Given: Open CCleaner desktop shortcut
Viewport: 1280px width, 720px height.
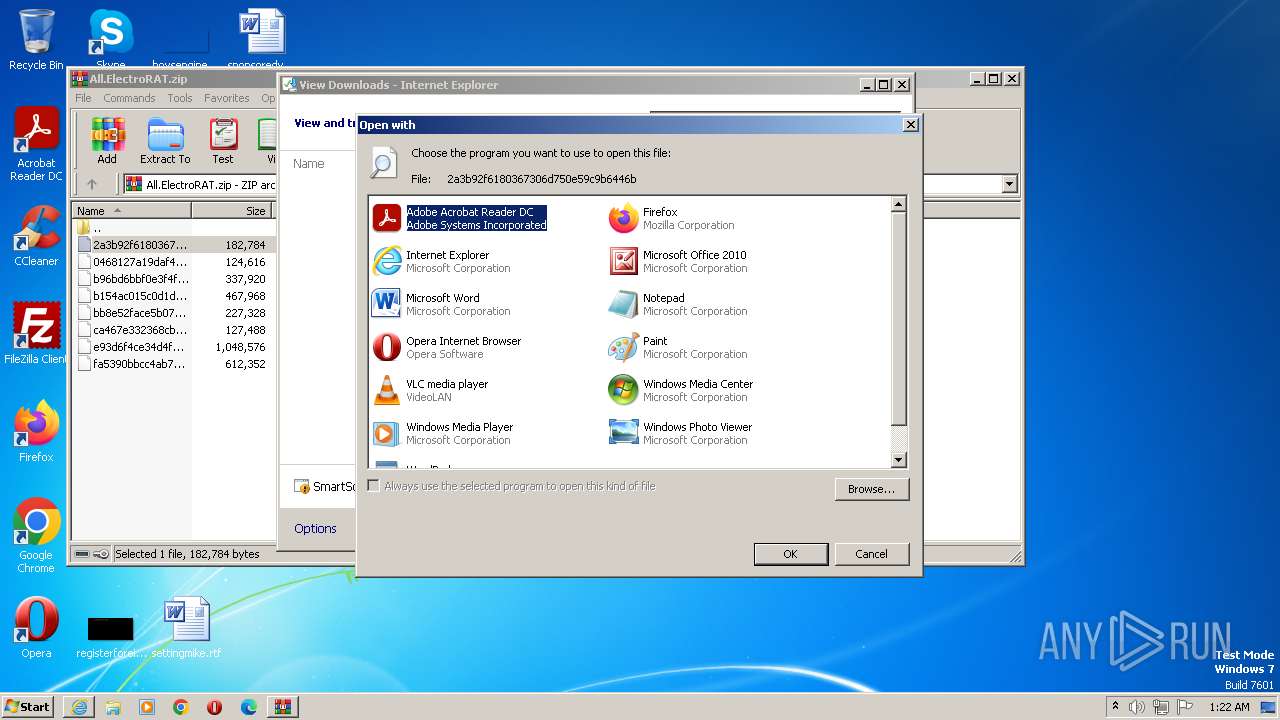Looking at the screenshot, I should tap(36, 236).
